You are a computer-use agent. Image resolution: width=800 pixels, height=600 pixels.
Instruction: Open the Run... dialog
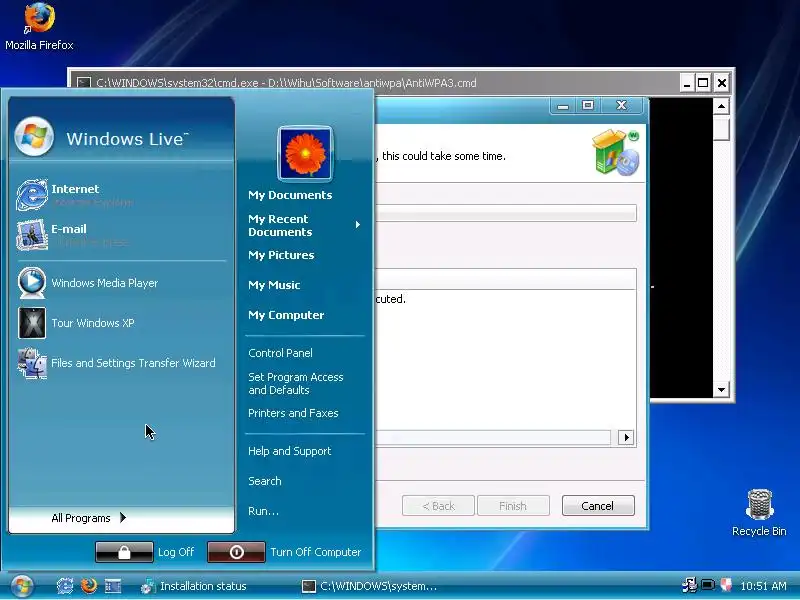pos(263,511)
